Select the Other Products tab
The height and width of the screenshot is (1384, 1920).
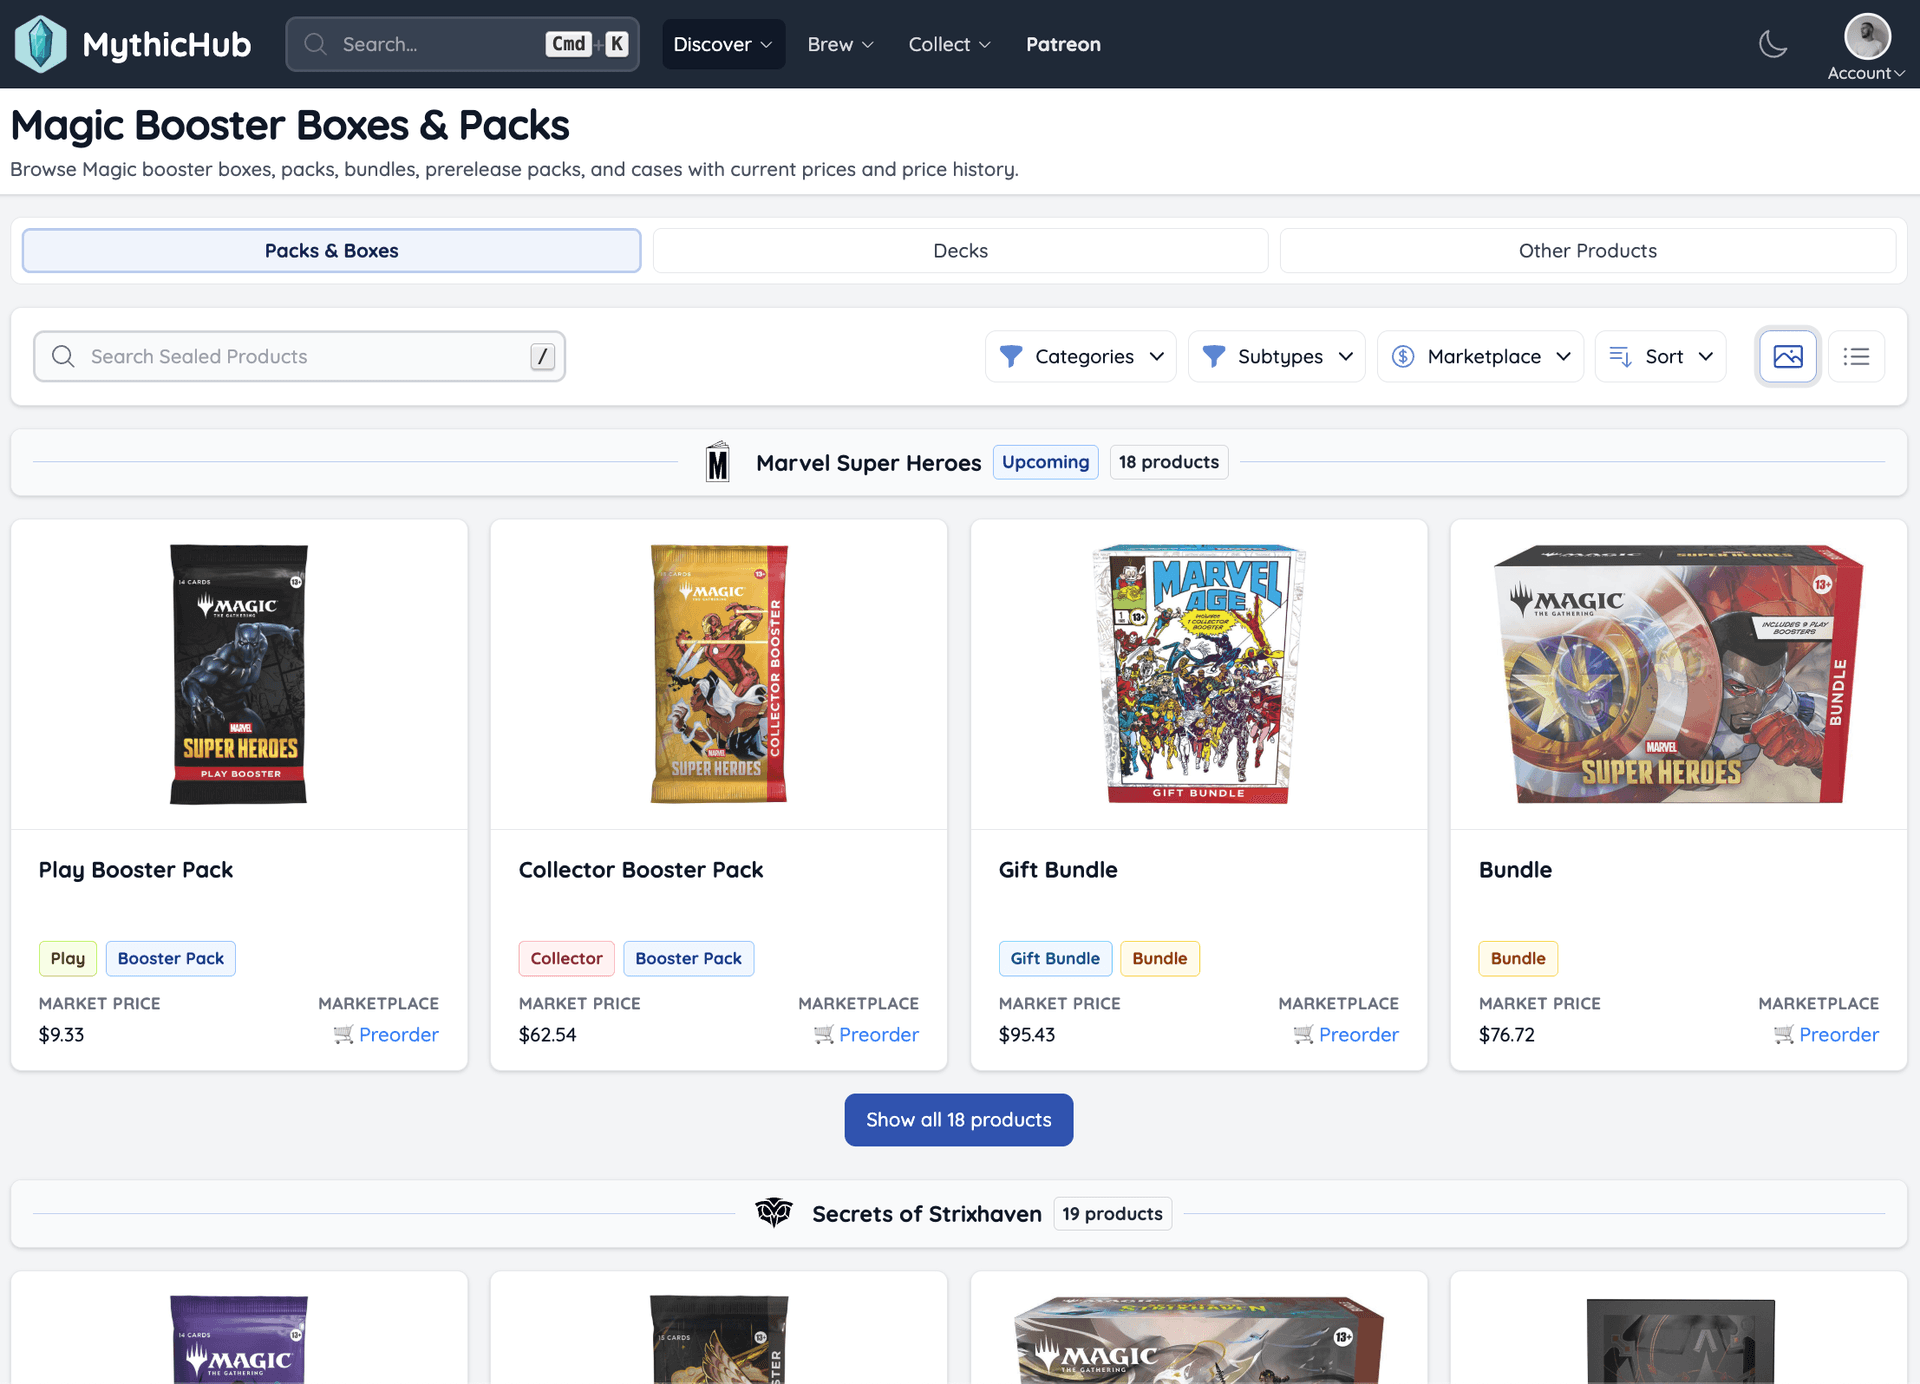click(x=1588, y=250)
